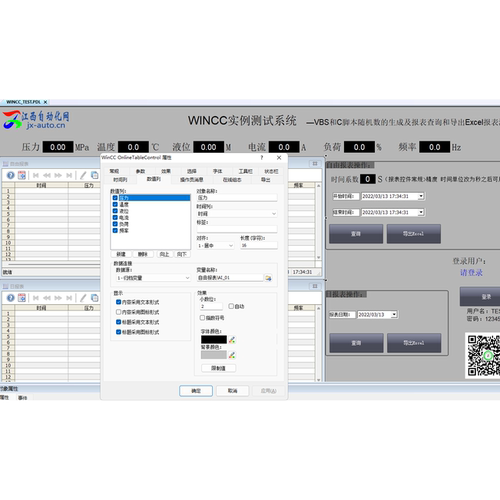
Task: Click 向上 to move column up
Action: pyautogui.click(x=164, y=254)
